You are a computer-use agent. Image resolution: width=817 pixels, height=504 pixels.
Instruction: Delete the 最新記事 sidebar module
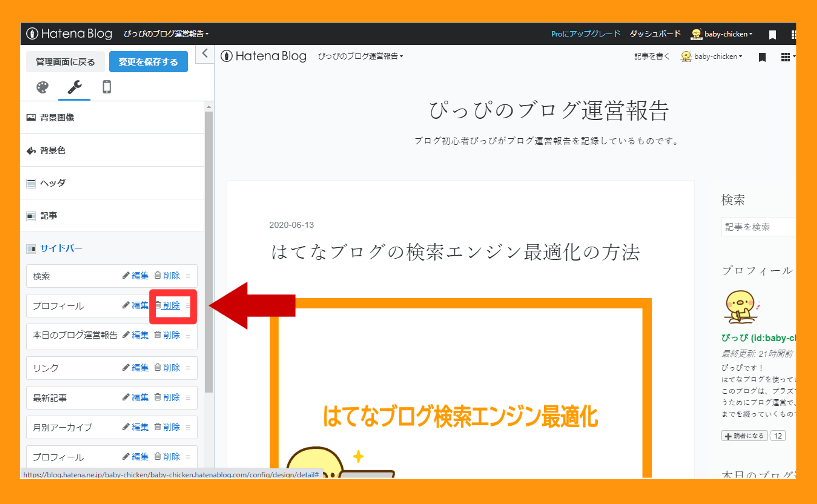[x=167, y=397]
